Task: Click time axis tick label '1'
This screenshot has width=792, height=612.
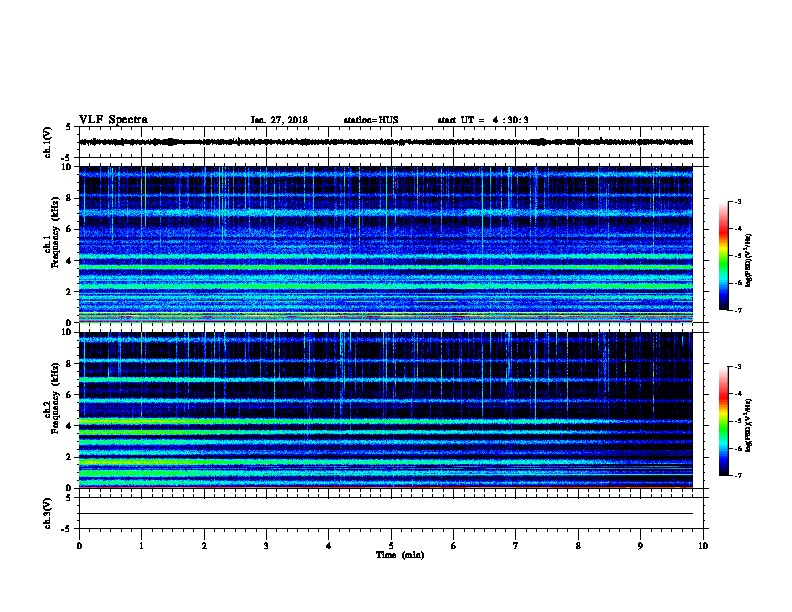Action: point(141,546)
